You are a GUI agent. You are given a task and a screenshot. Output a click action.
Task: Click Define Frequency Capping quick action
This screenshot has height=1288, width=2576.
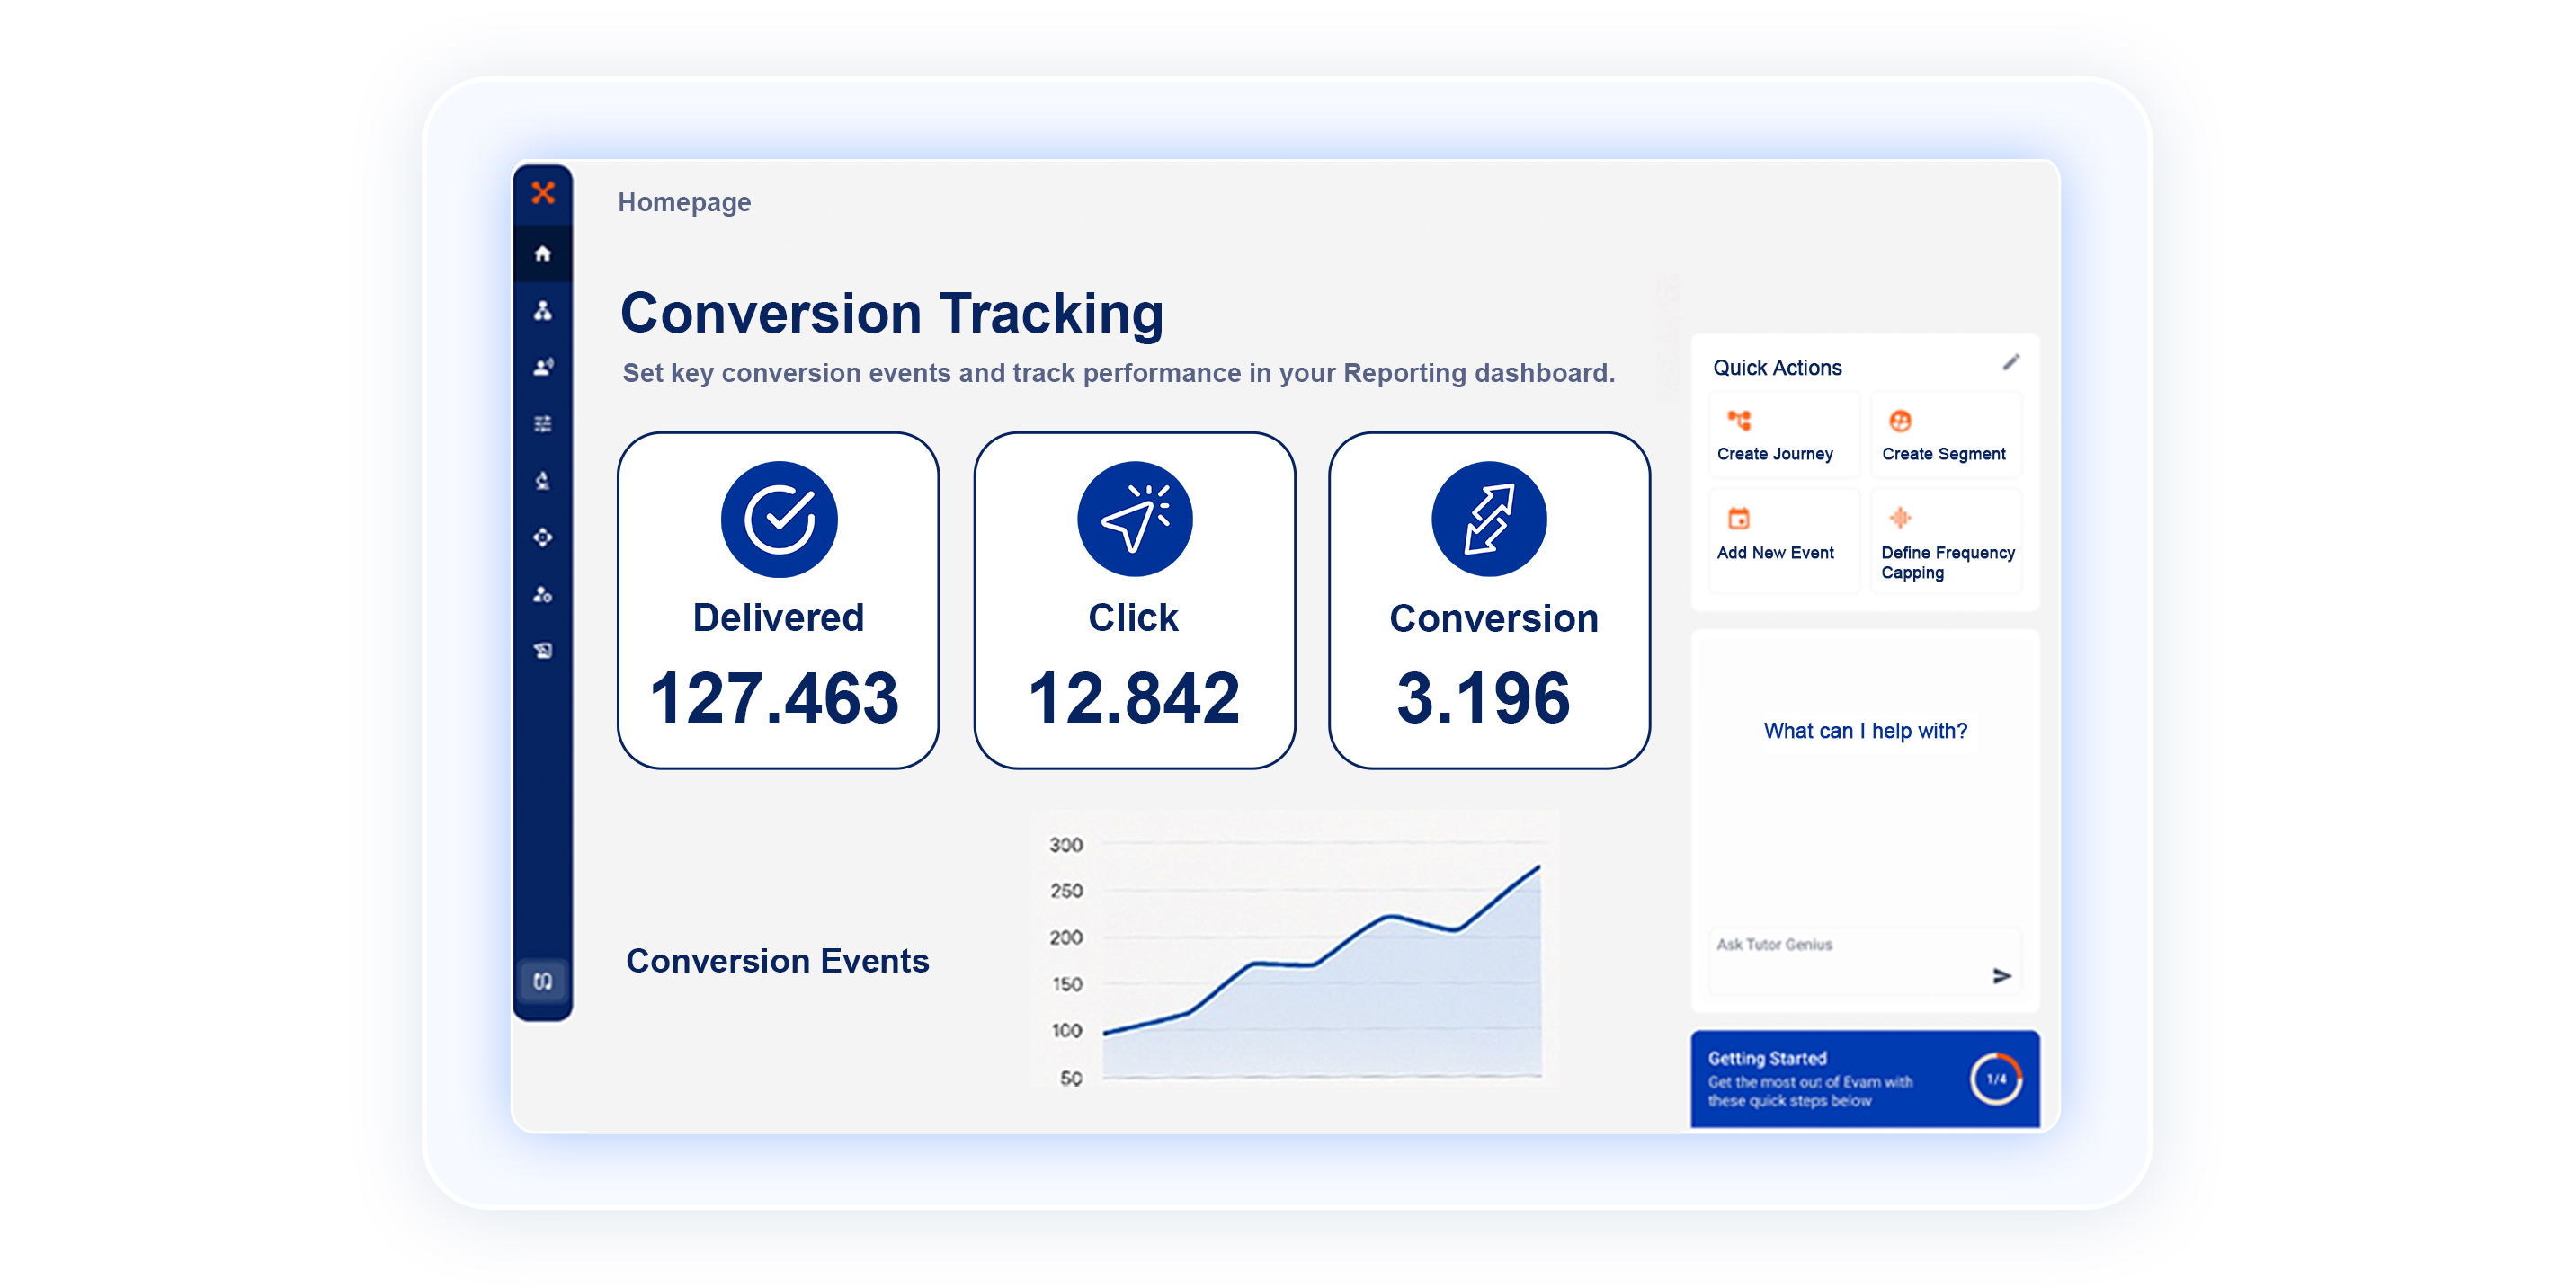pos(1945,544)
